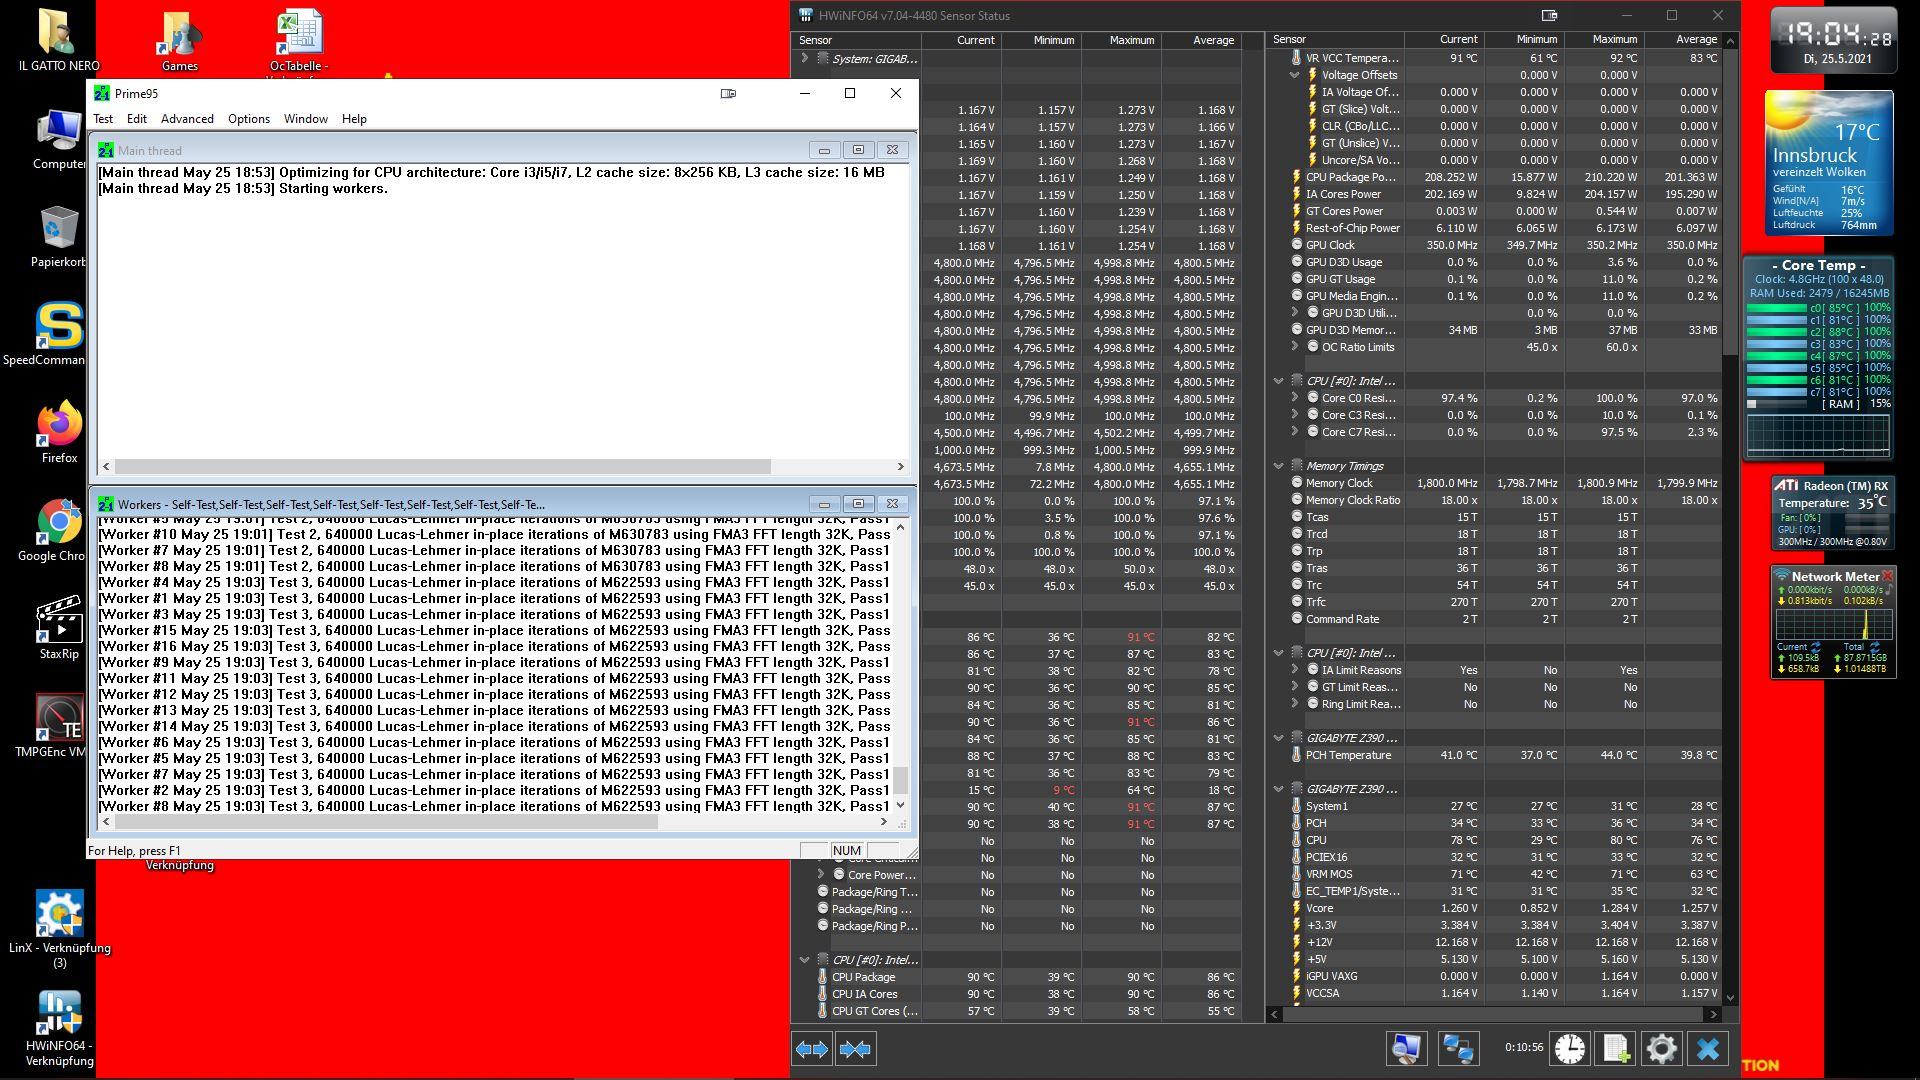Select Memory Clock Ratio row

coord(1496,500)
